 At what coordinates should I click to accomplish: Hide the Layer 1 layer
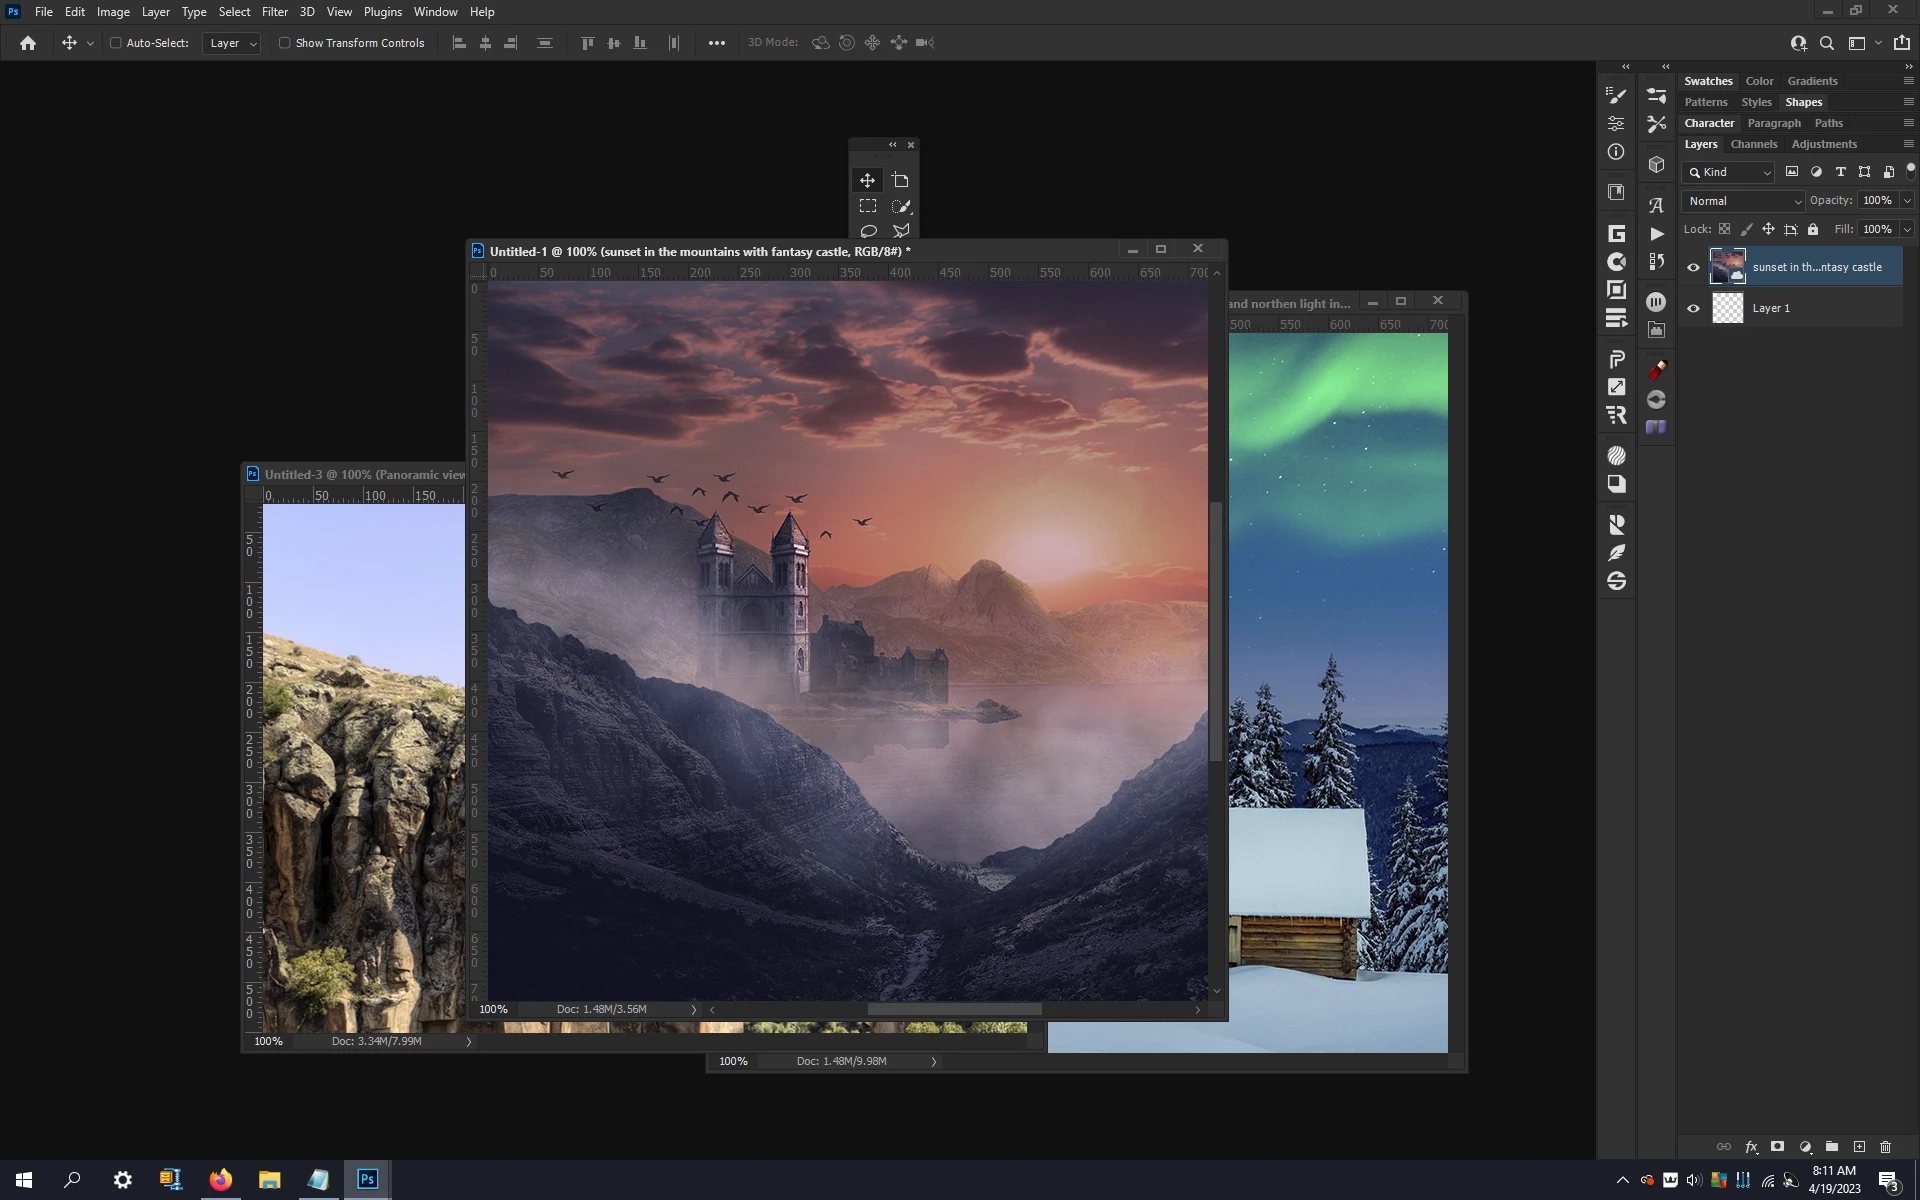click(x=1693, y=308)
